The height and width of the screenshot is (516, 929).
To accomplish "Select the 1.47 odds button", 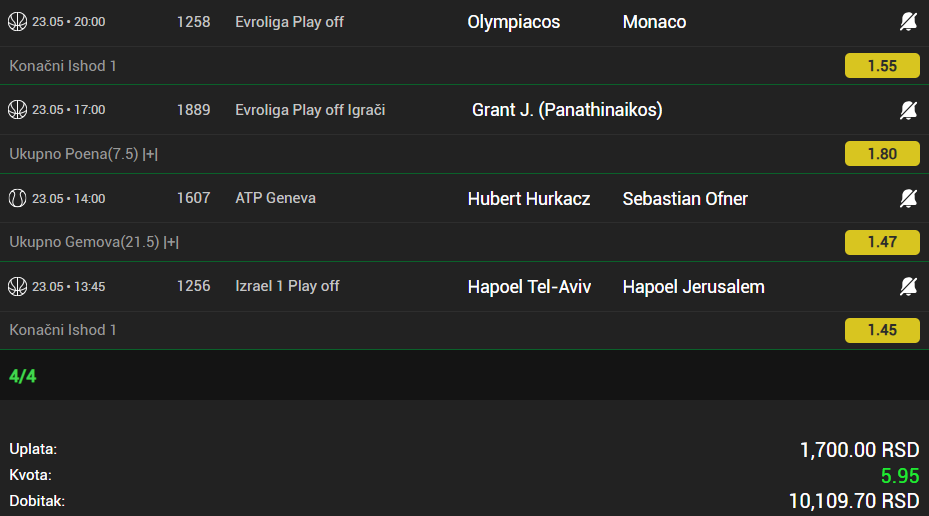I will pos(882,242).
